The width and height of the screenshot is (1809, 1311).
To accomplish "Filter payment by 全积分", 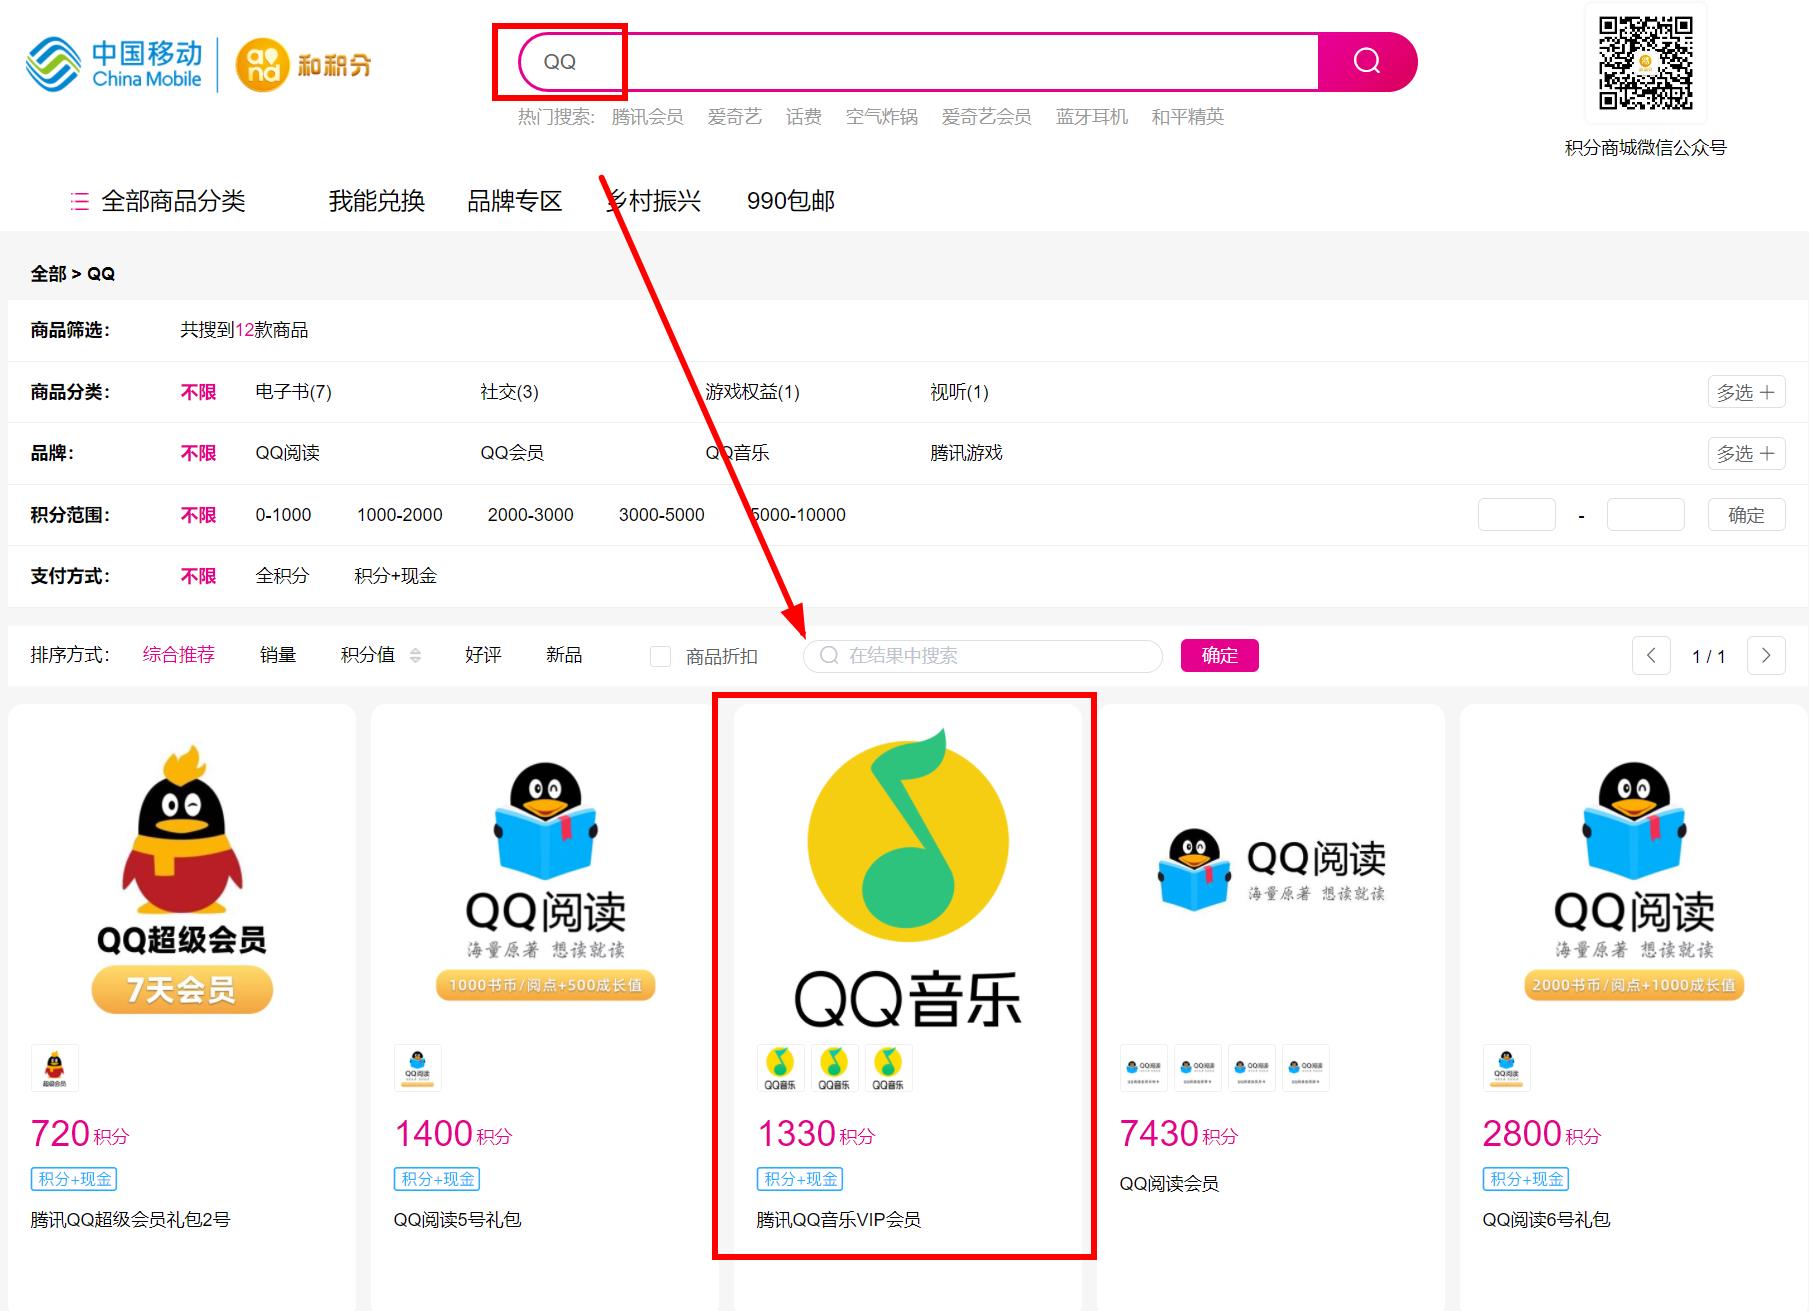I will (x=282, y=576).
